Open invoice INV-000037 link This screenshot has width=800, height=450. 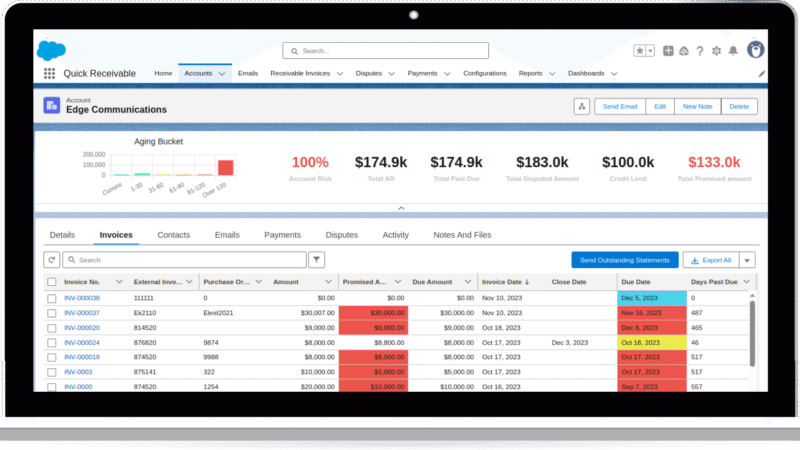click(82, 313)
